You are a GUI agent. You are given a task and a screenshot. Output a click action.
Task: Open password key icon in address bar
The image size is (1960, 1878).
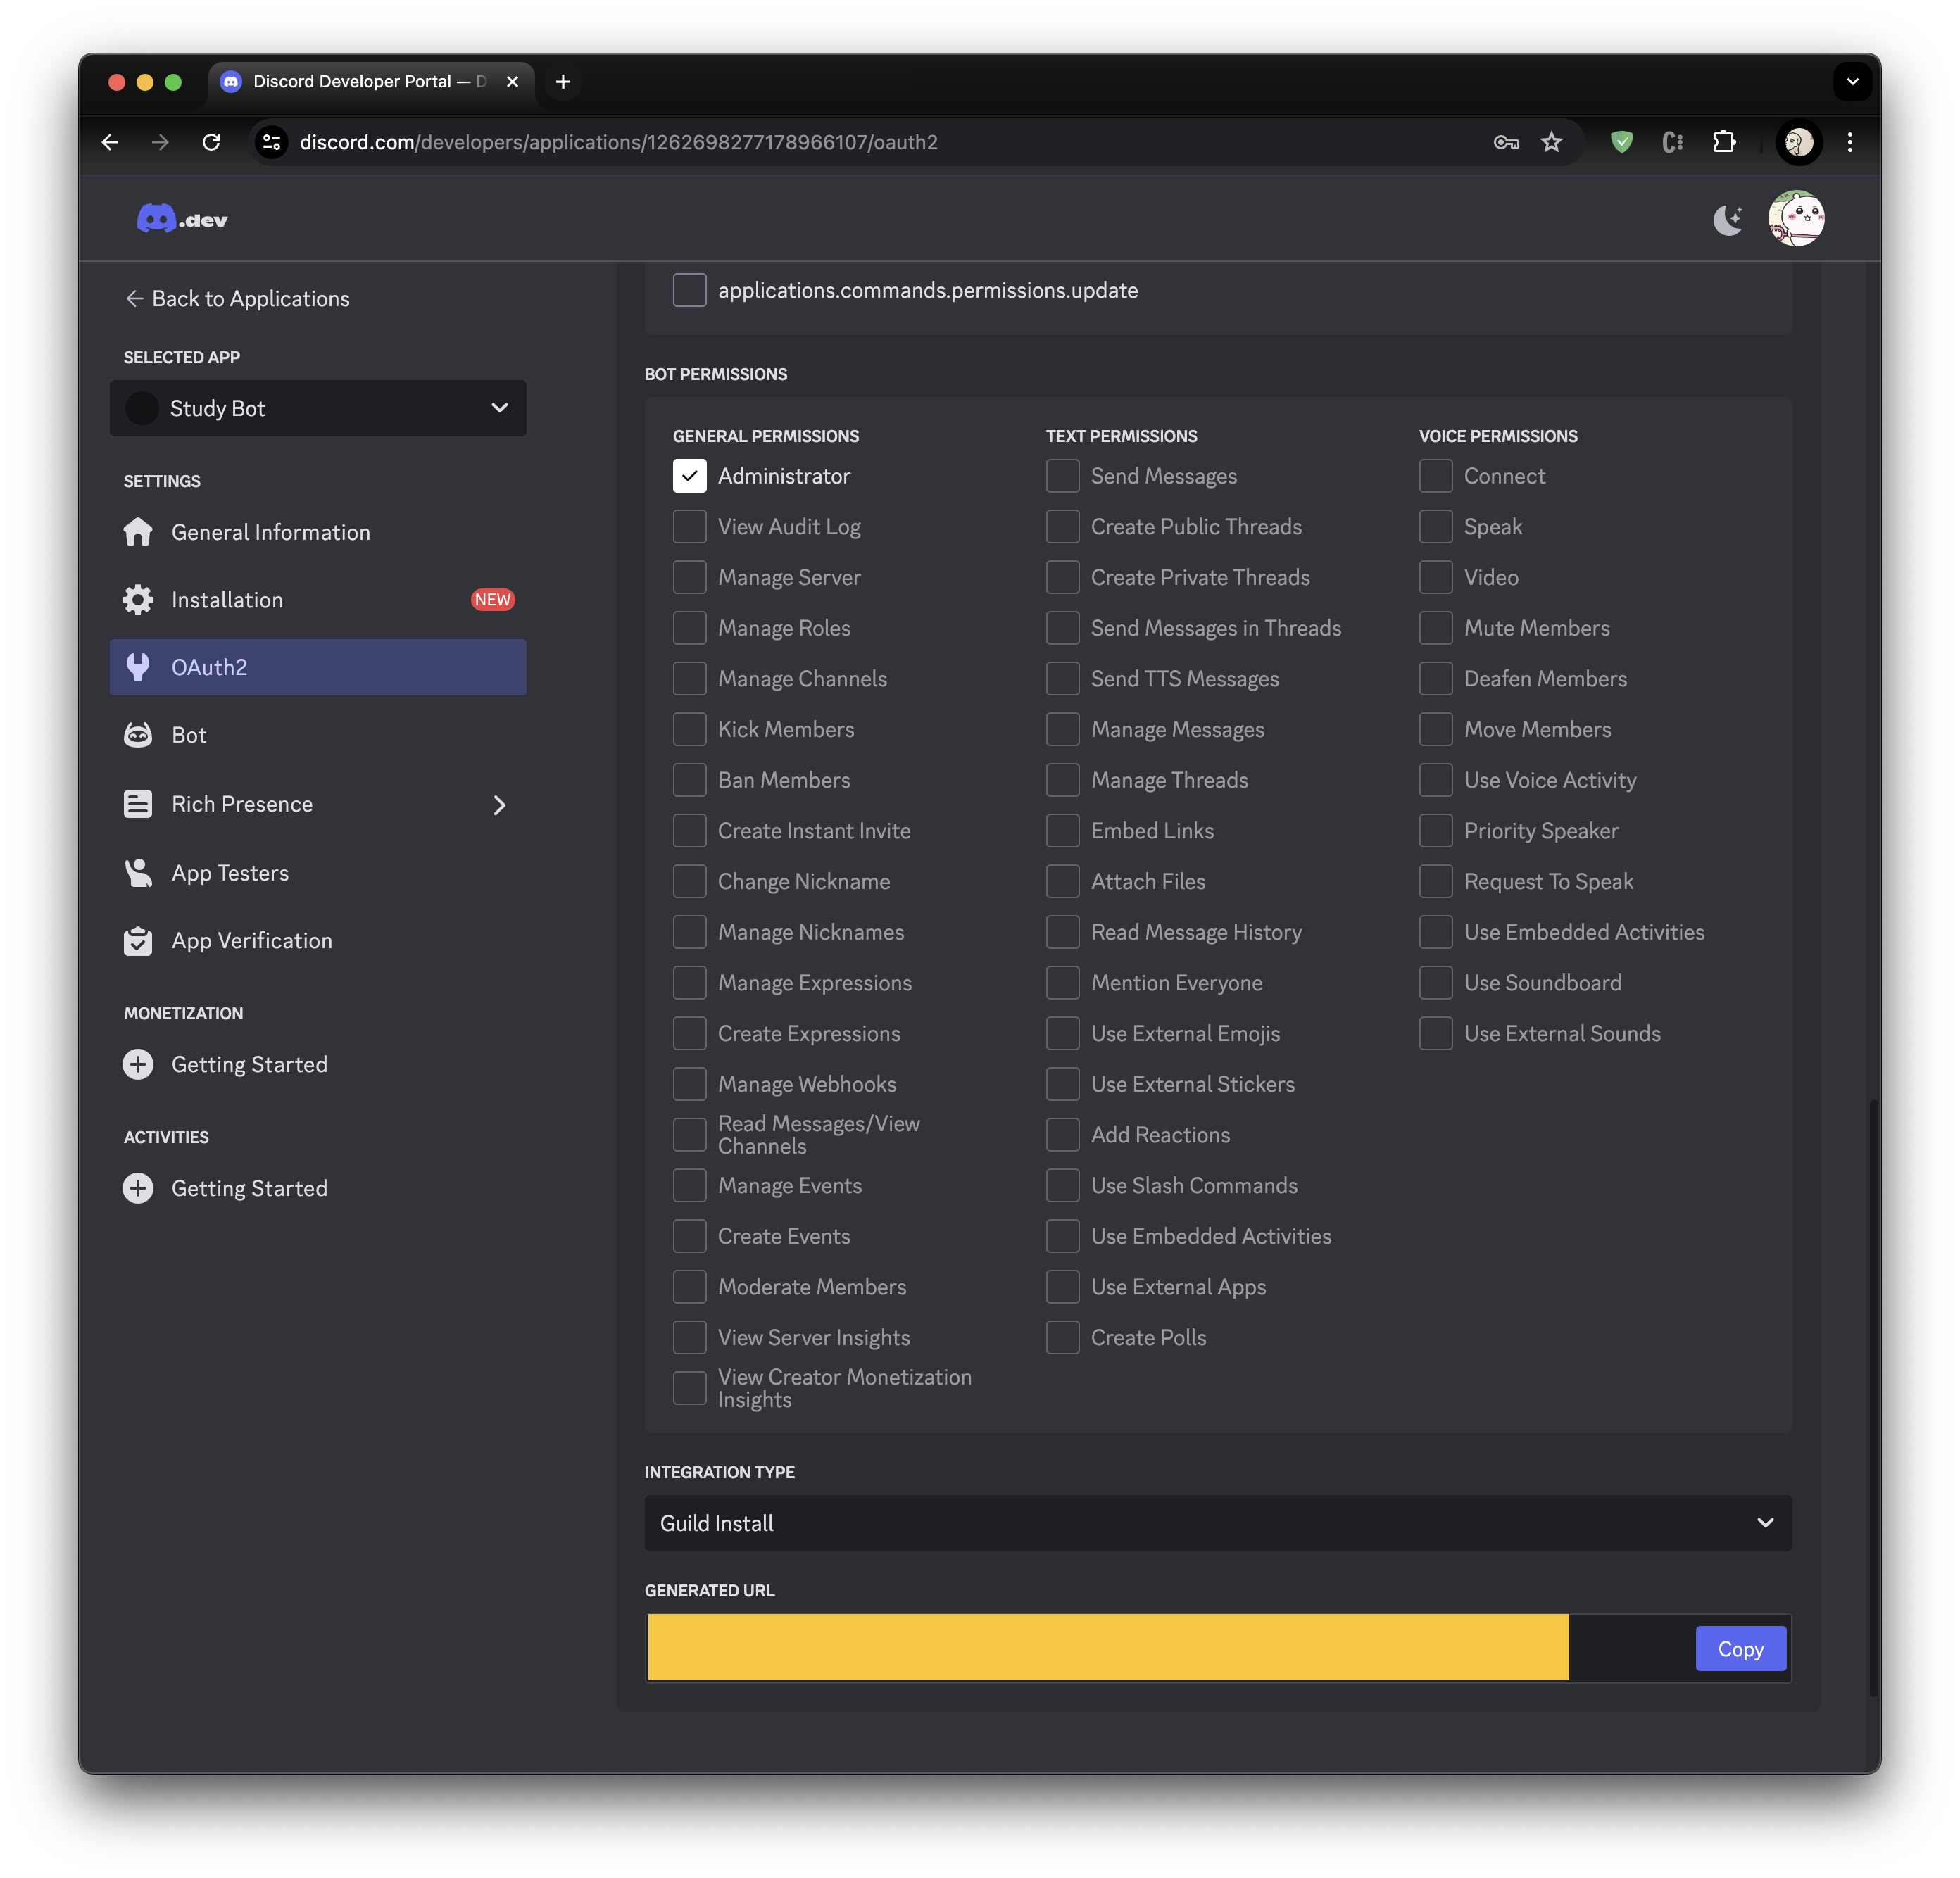[x=1506, y=142]
